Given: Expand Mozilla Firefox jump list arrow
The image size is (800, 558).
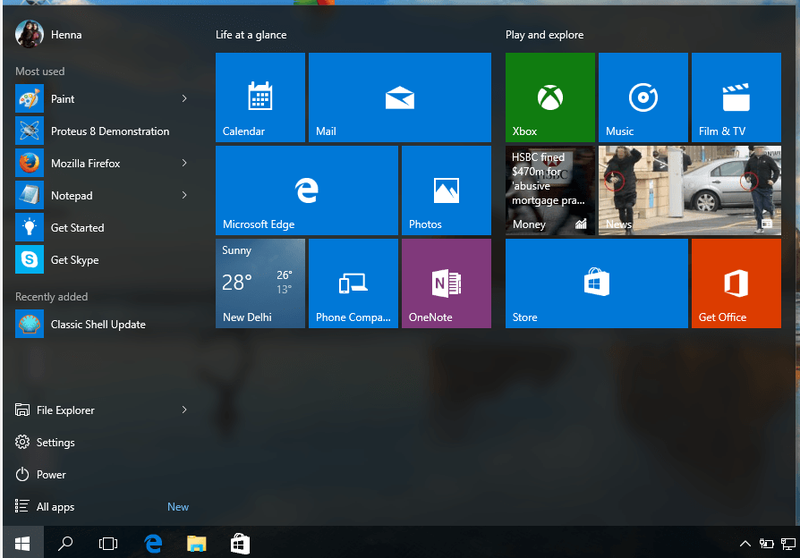Looking at the screenshot, I should pos(184,163).
